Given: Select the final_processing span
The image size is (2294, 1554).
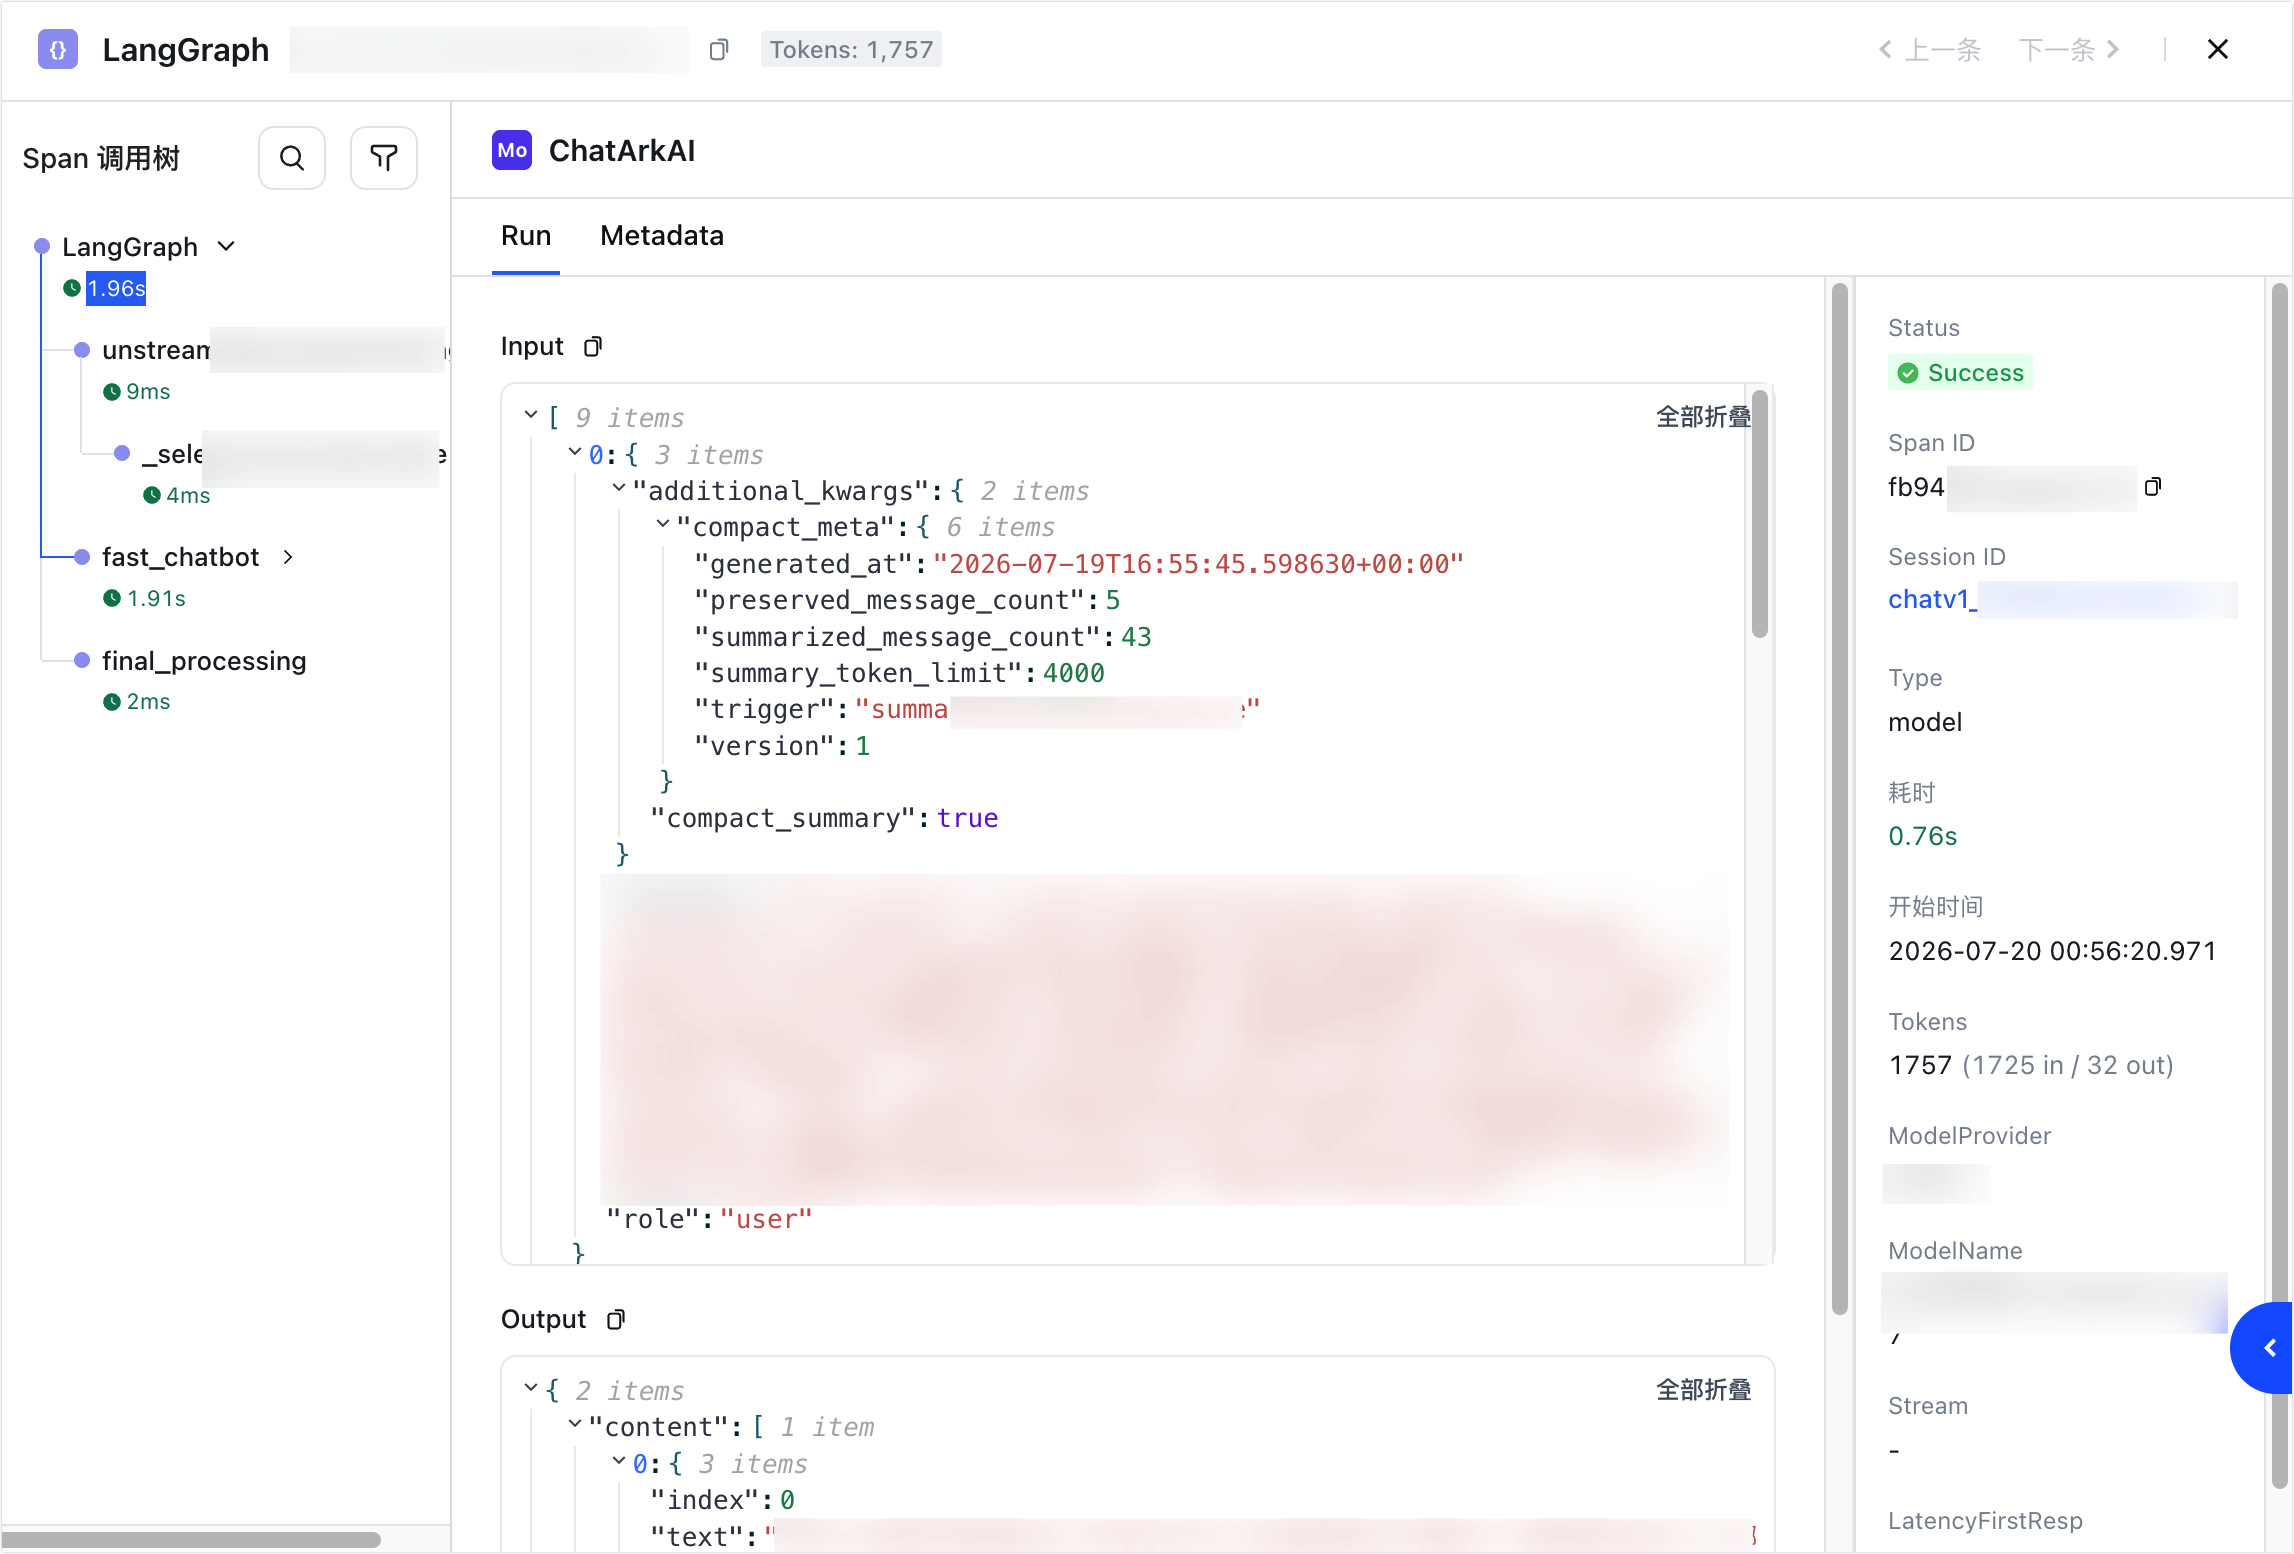Looking at the screenshot, I should pos(204,661).
